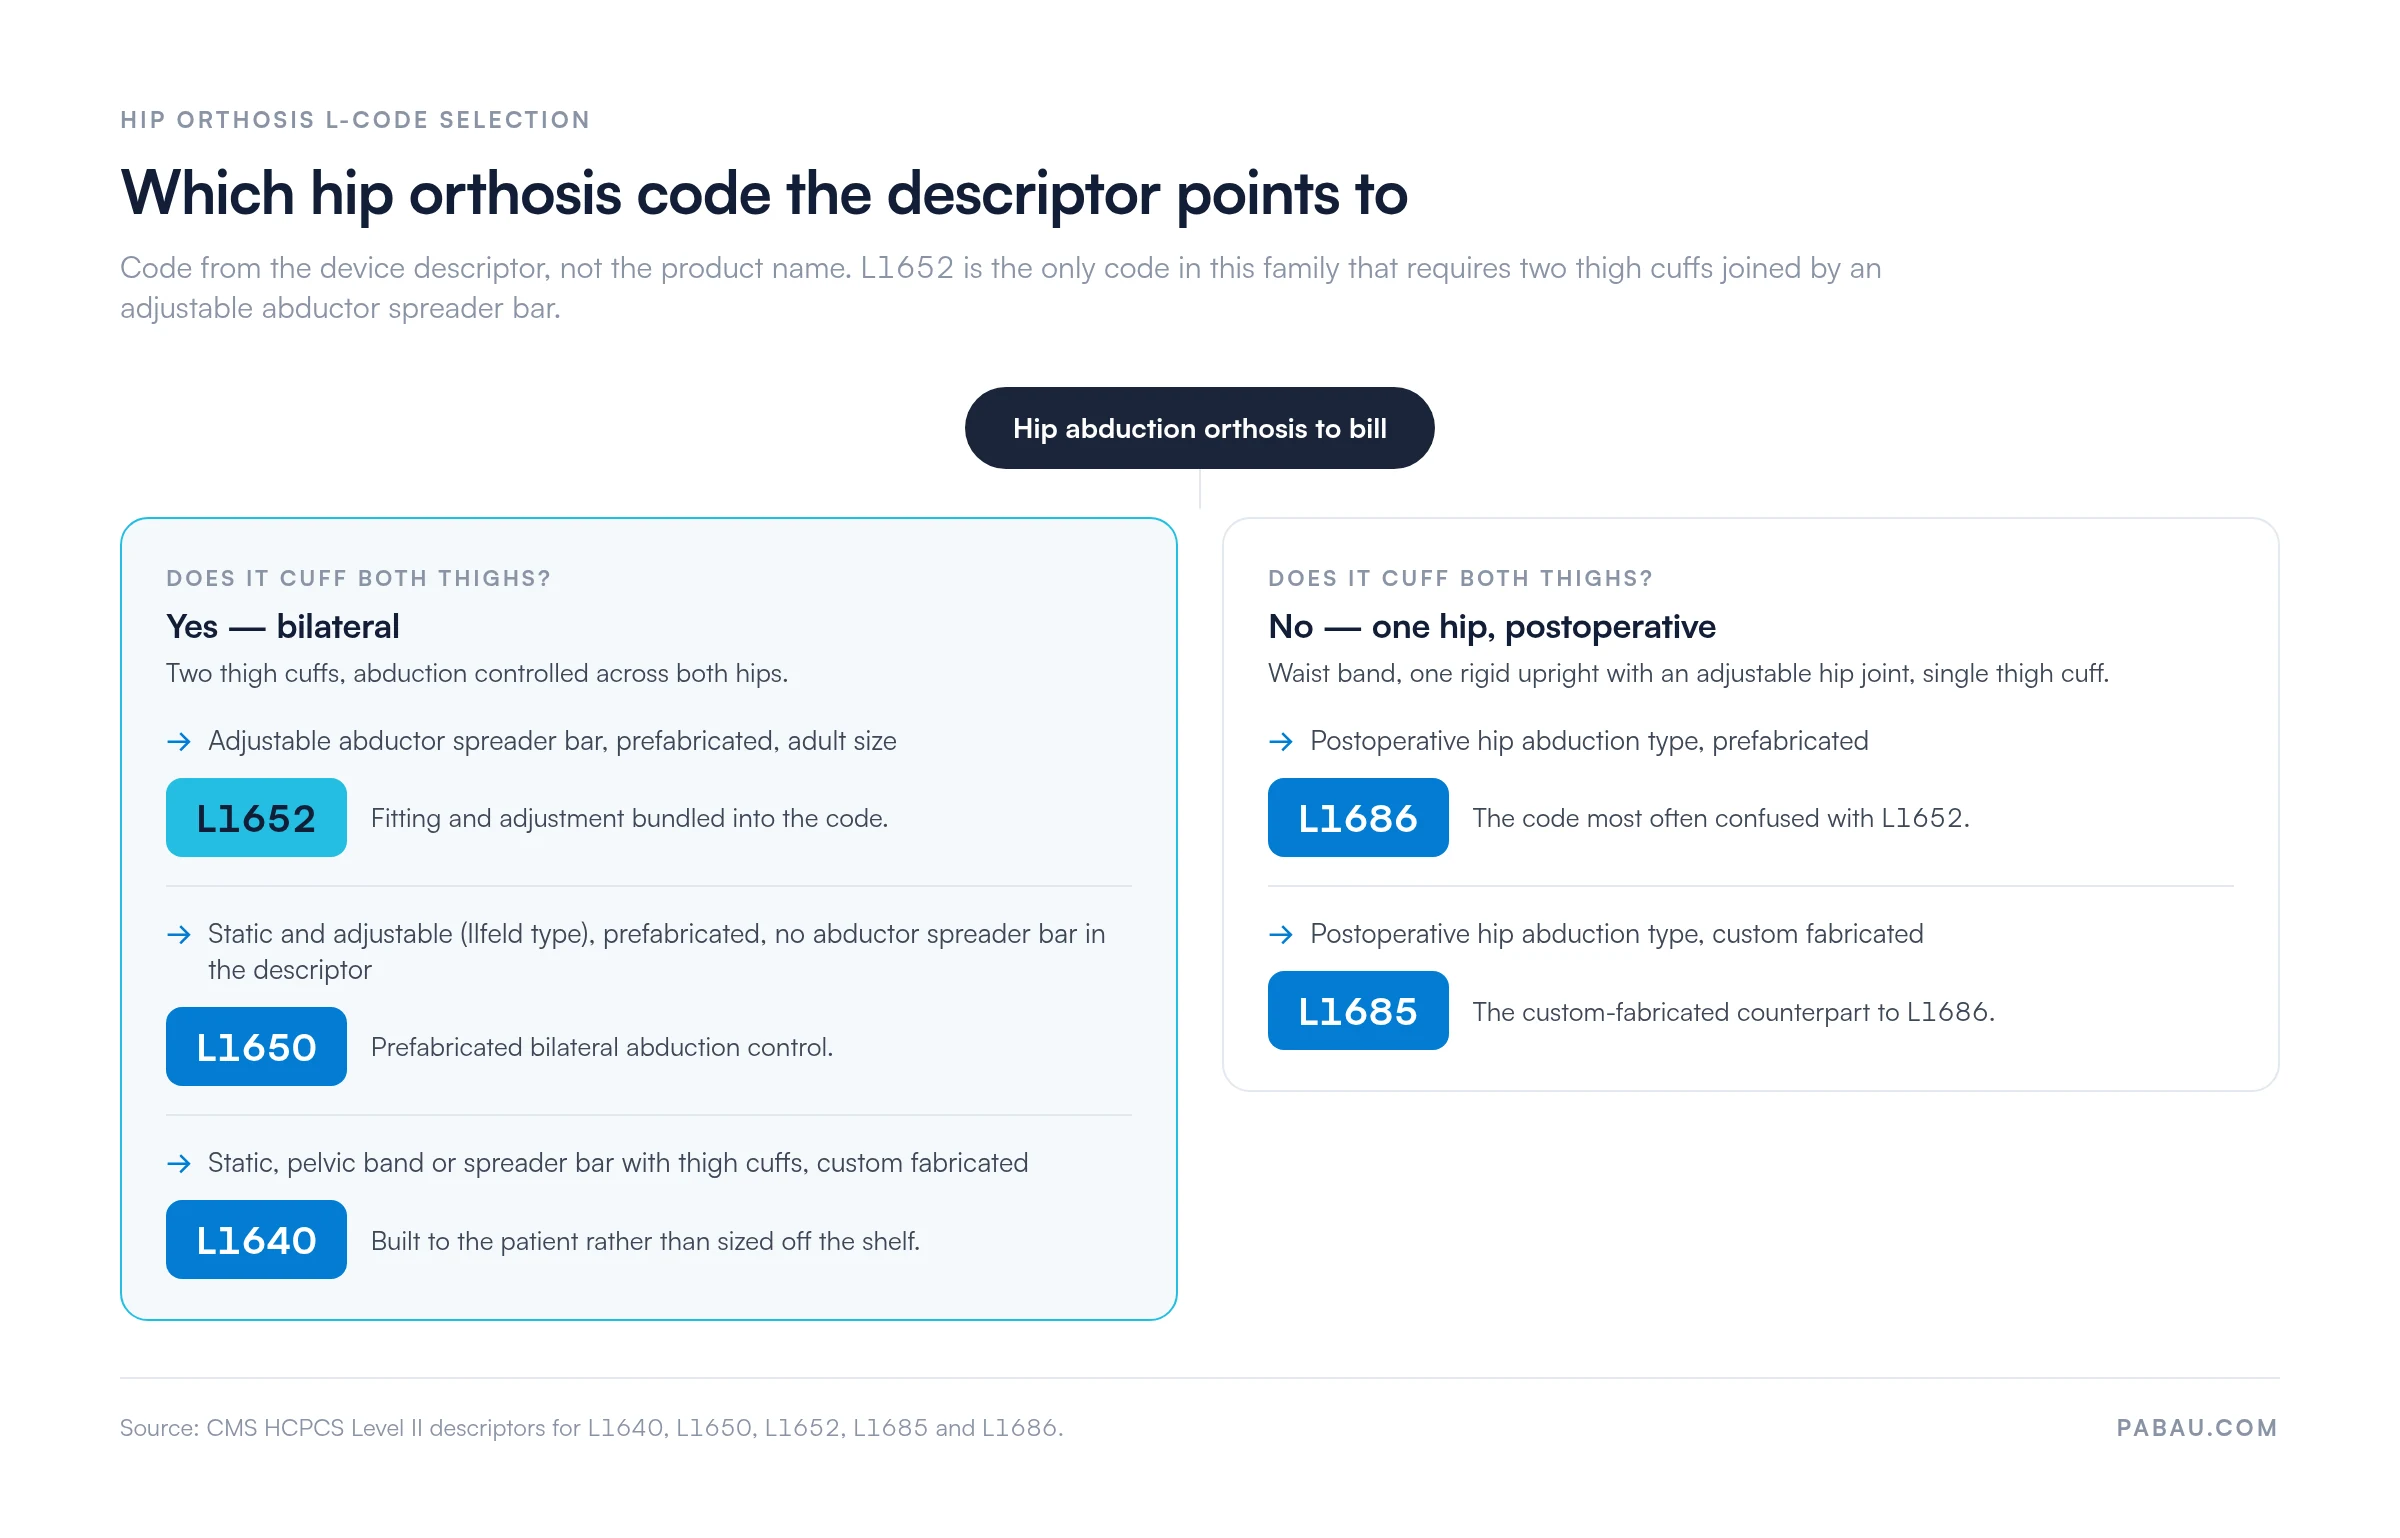Click the main title about hip orthosis code
Viewport: 2400px width, 1538px height.
point(764,194)
